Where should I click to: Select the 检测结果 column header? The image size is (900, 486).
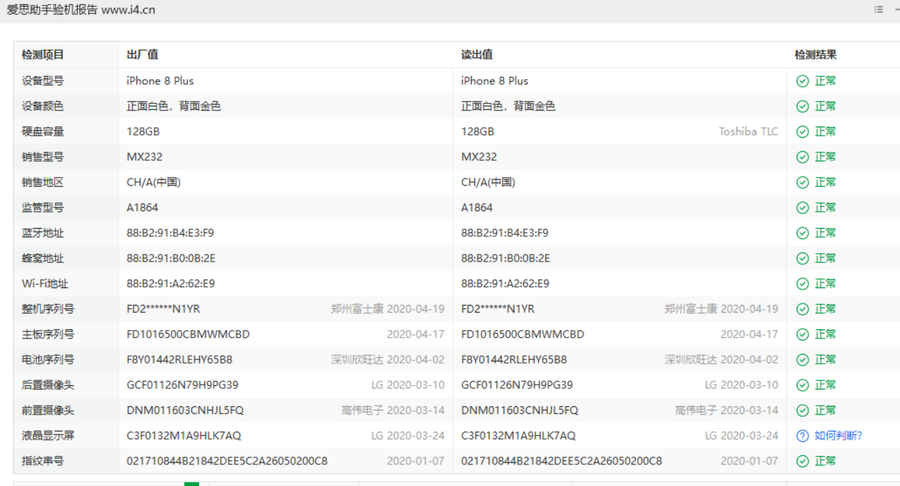(816, 55)
